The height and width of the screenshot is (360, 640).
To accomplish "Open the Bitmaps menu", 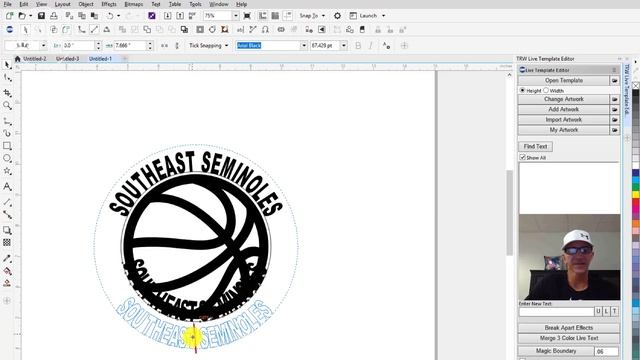I will click(x=133, y=4).
